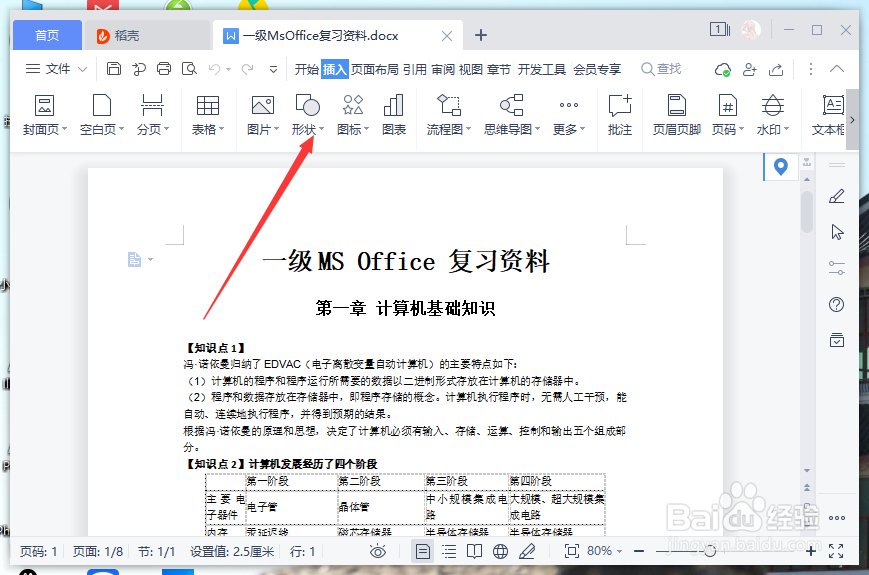Image resolution: width=869 pixels, height=575 pixels.
Task: Open the View (视图) tab
Action: 471,69
